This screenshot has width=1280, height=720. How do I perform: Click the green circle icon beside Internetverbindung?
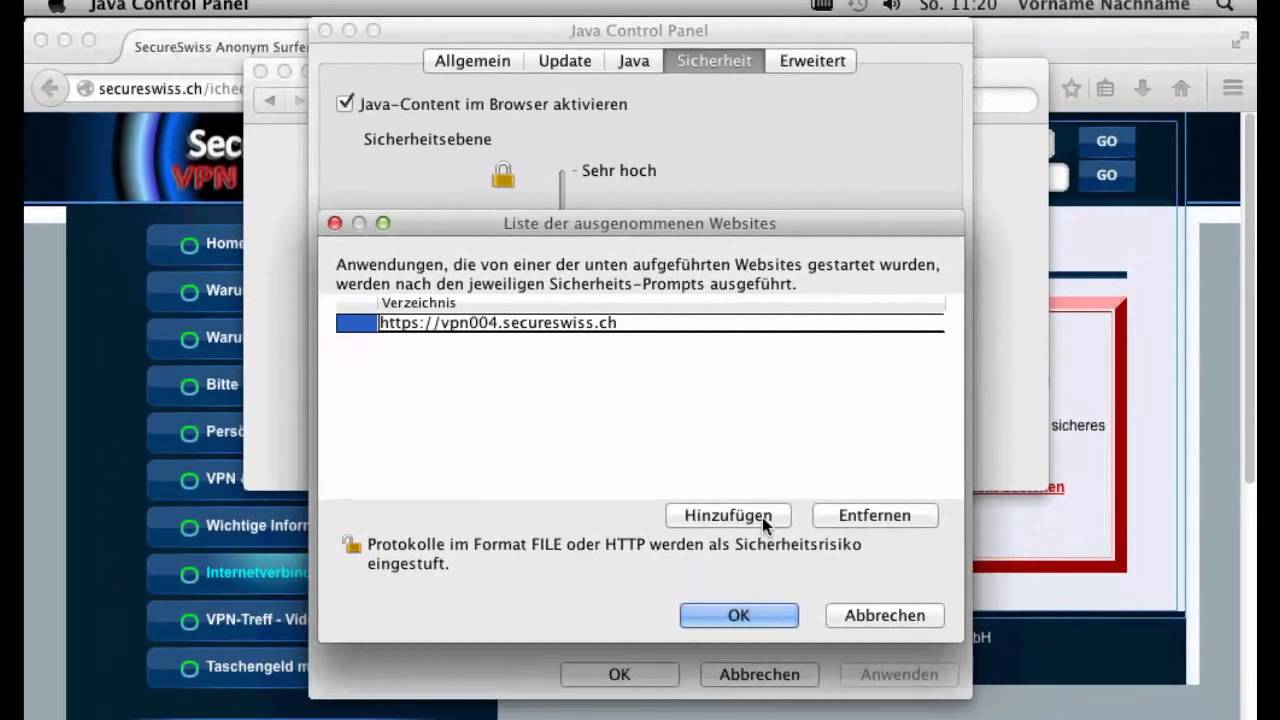189,574
